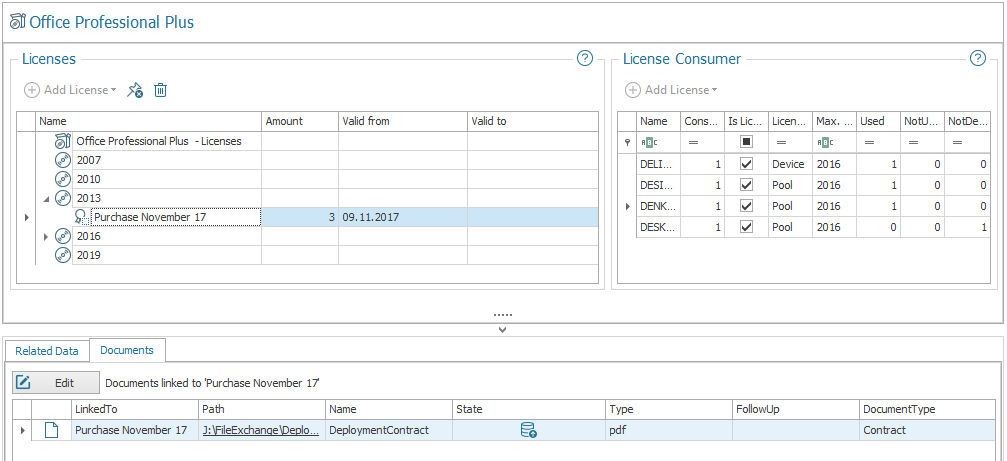Click the Device license type cell
The image size is (1007, 461).
click(x=790, y=164)
